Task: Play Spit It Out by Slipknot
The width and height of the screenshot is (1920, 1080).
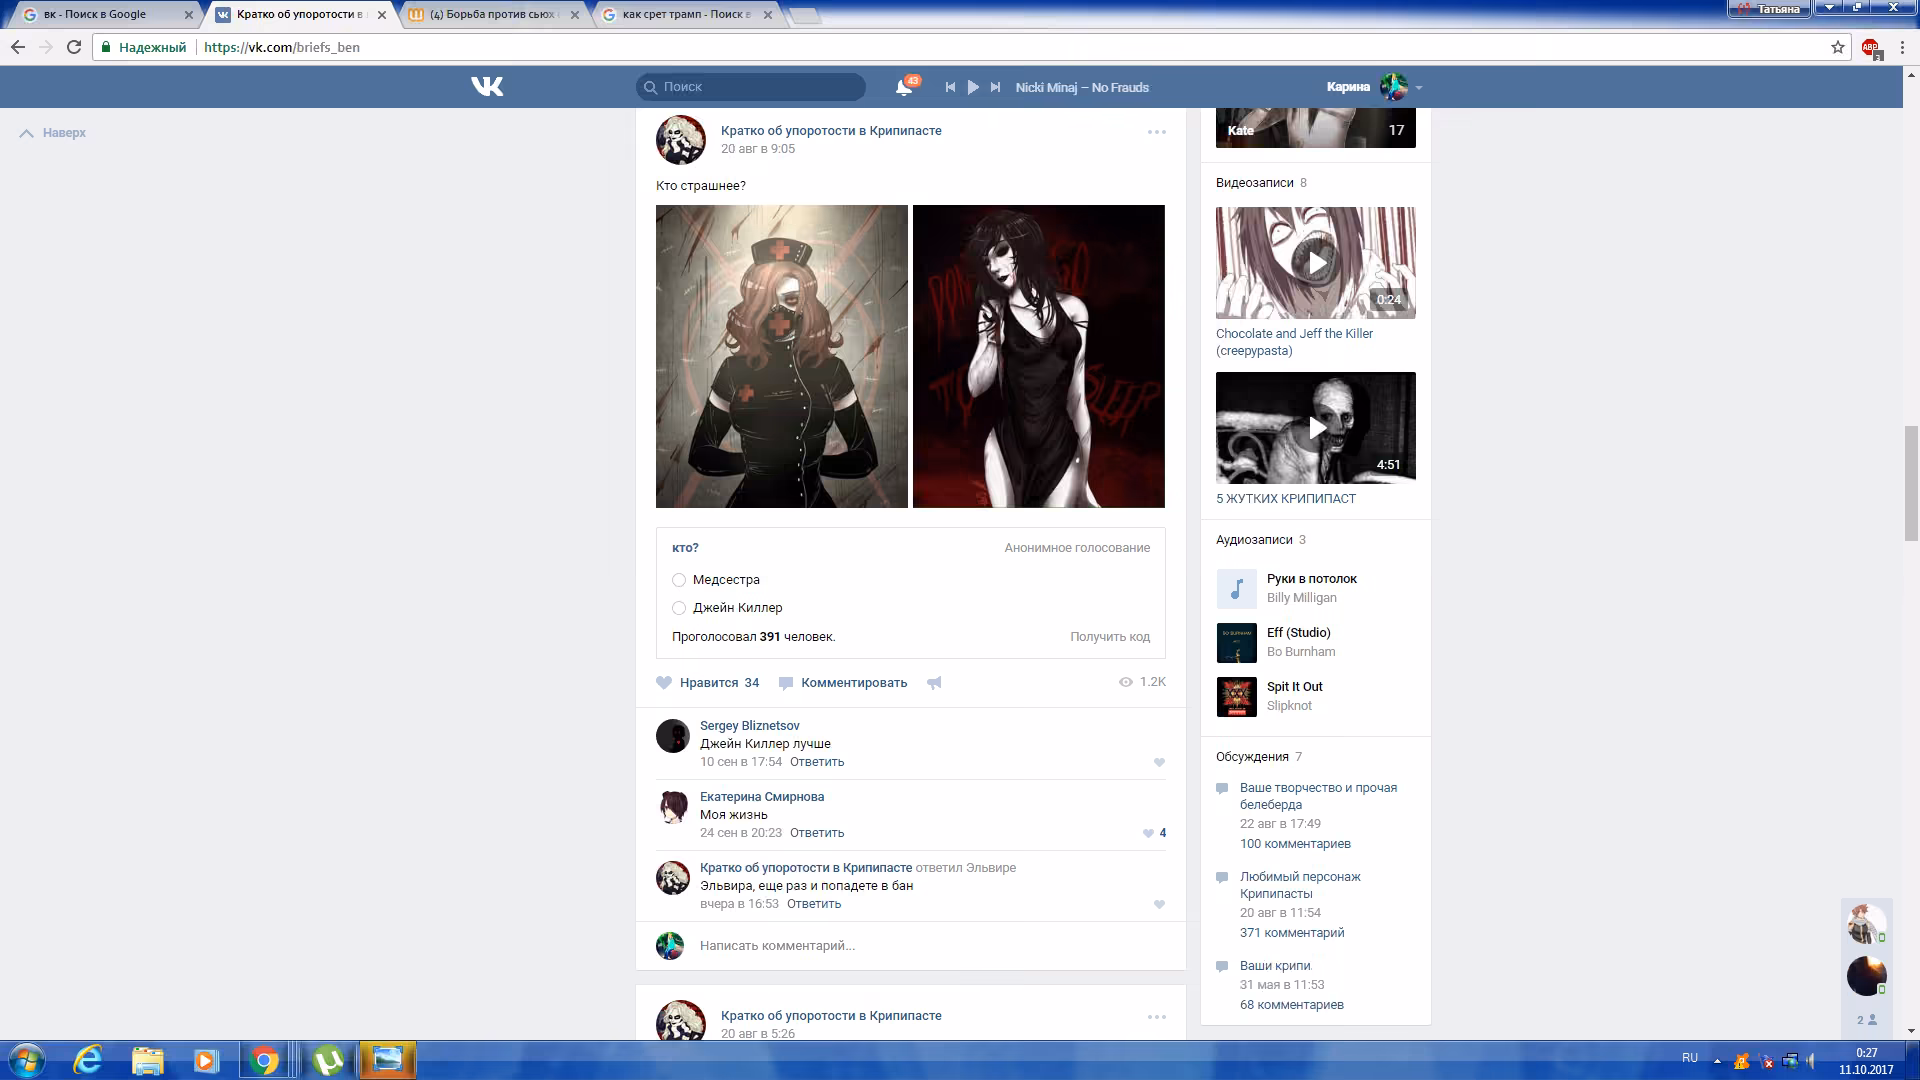Action: pos(1237,697)
